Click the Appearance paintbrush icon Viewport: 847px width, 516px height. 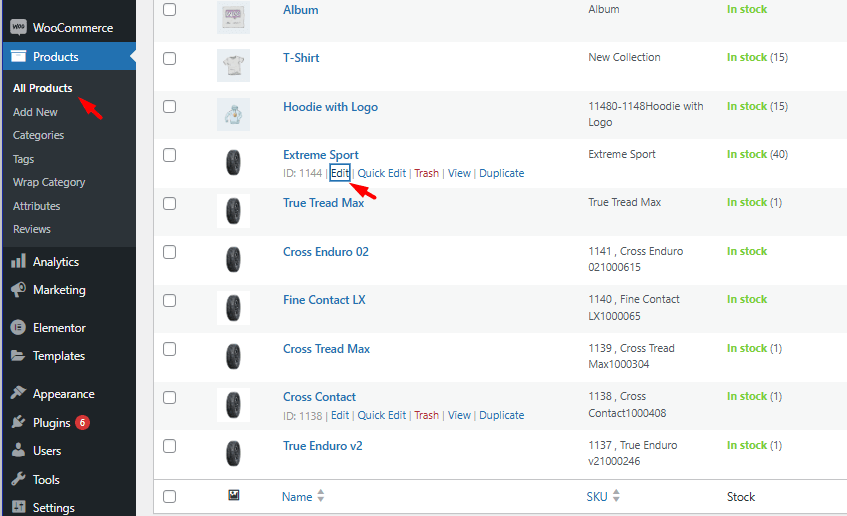point(18,394)
